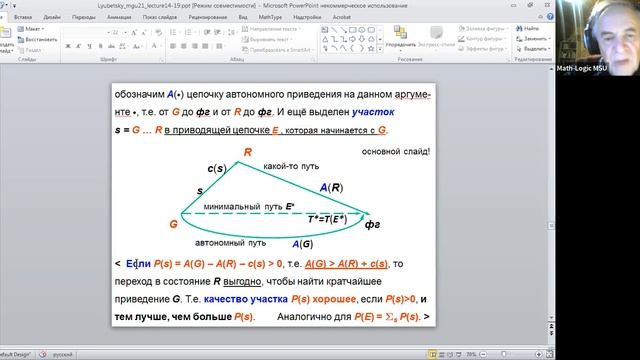The width and height of the screenshot is (640, 360).
Task: Click Найти to find text
Action: 527,29
